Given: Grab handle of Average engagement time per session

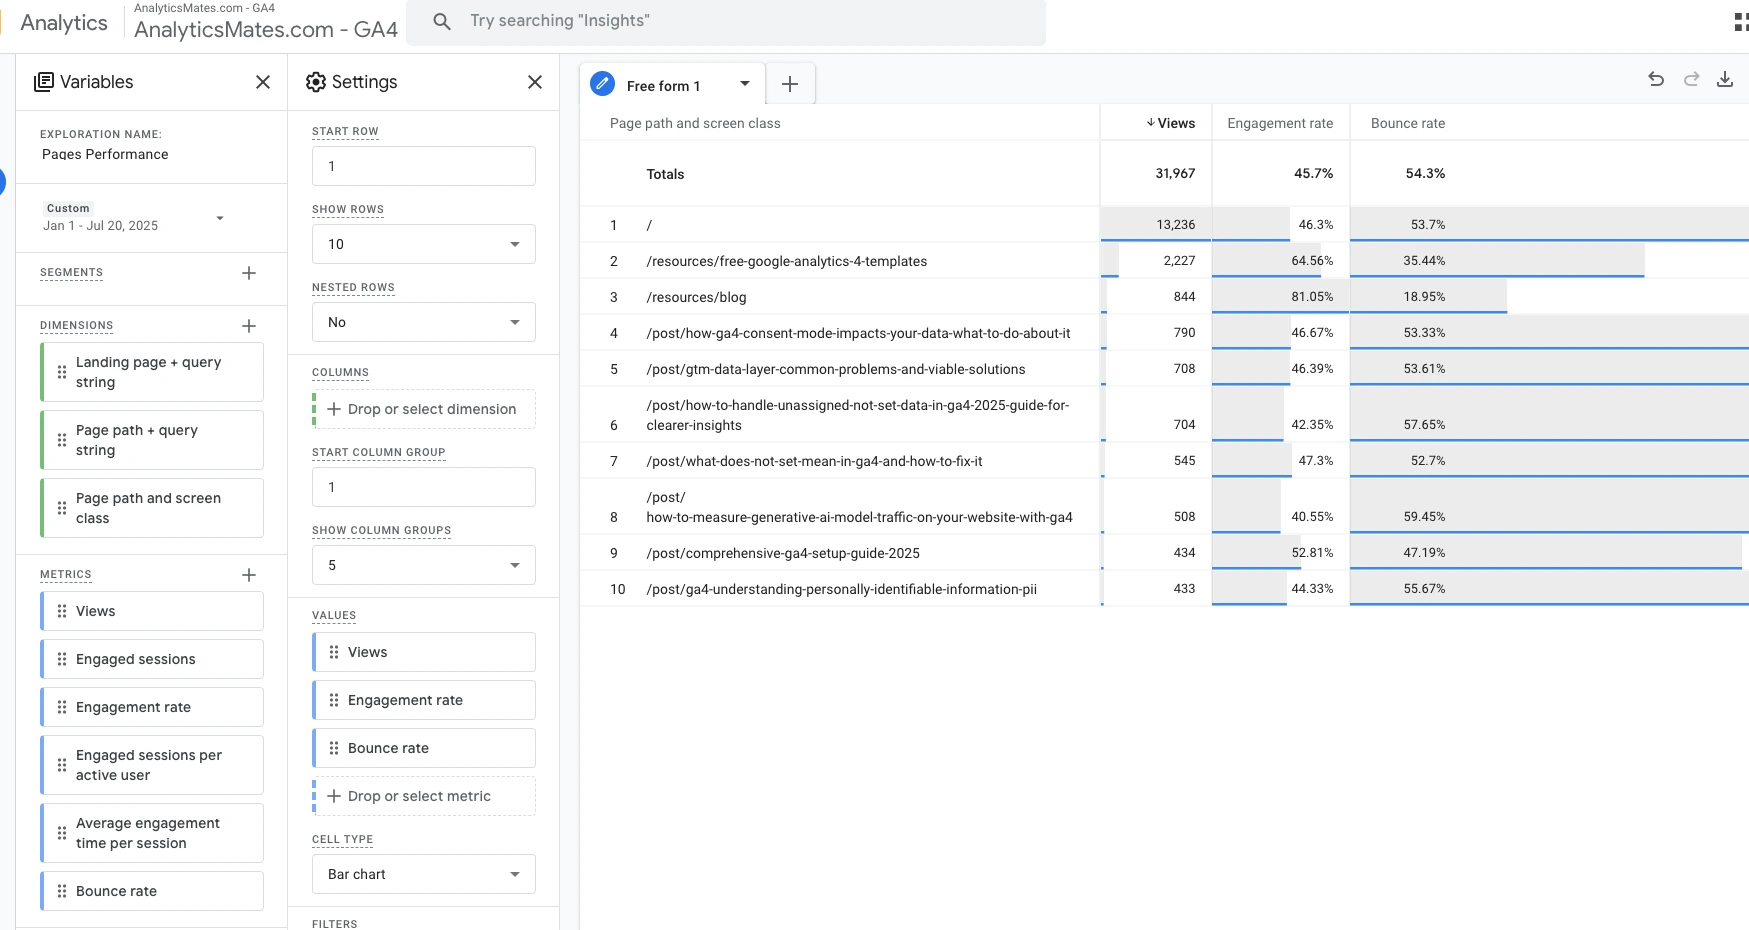Looking at the screenshot, I should click(x=62, y=833).
